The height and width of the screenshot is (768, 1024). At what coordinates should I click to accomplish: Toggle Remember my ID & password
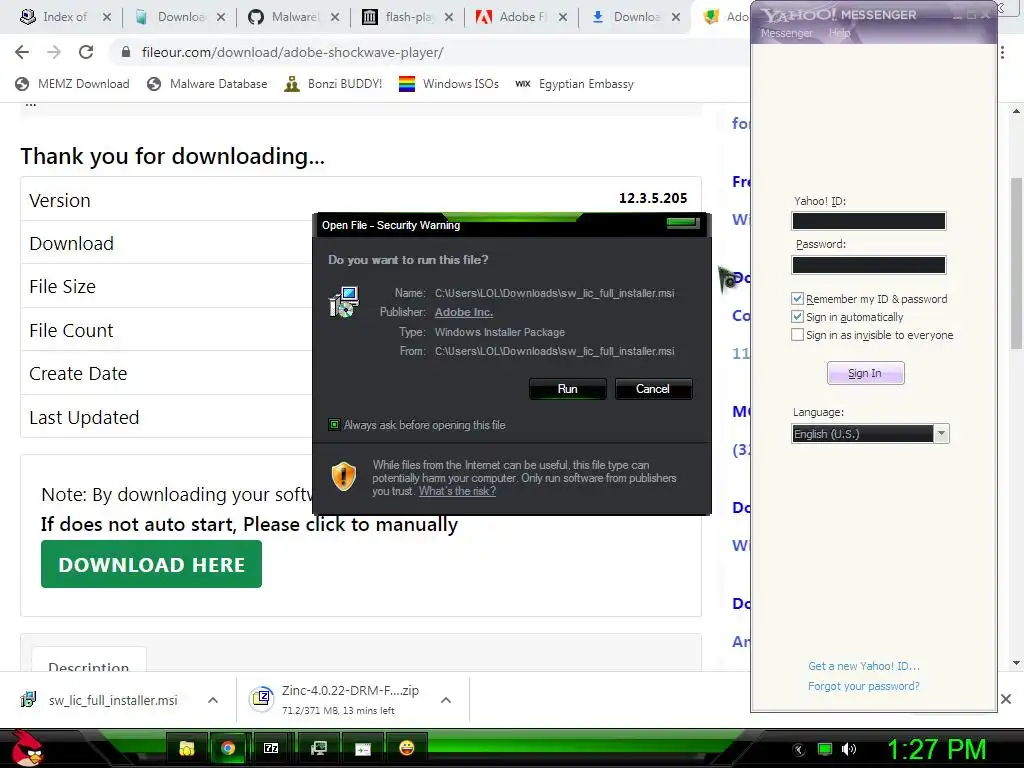(x=797, y=298)
